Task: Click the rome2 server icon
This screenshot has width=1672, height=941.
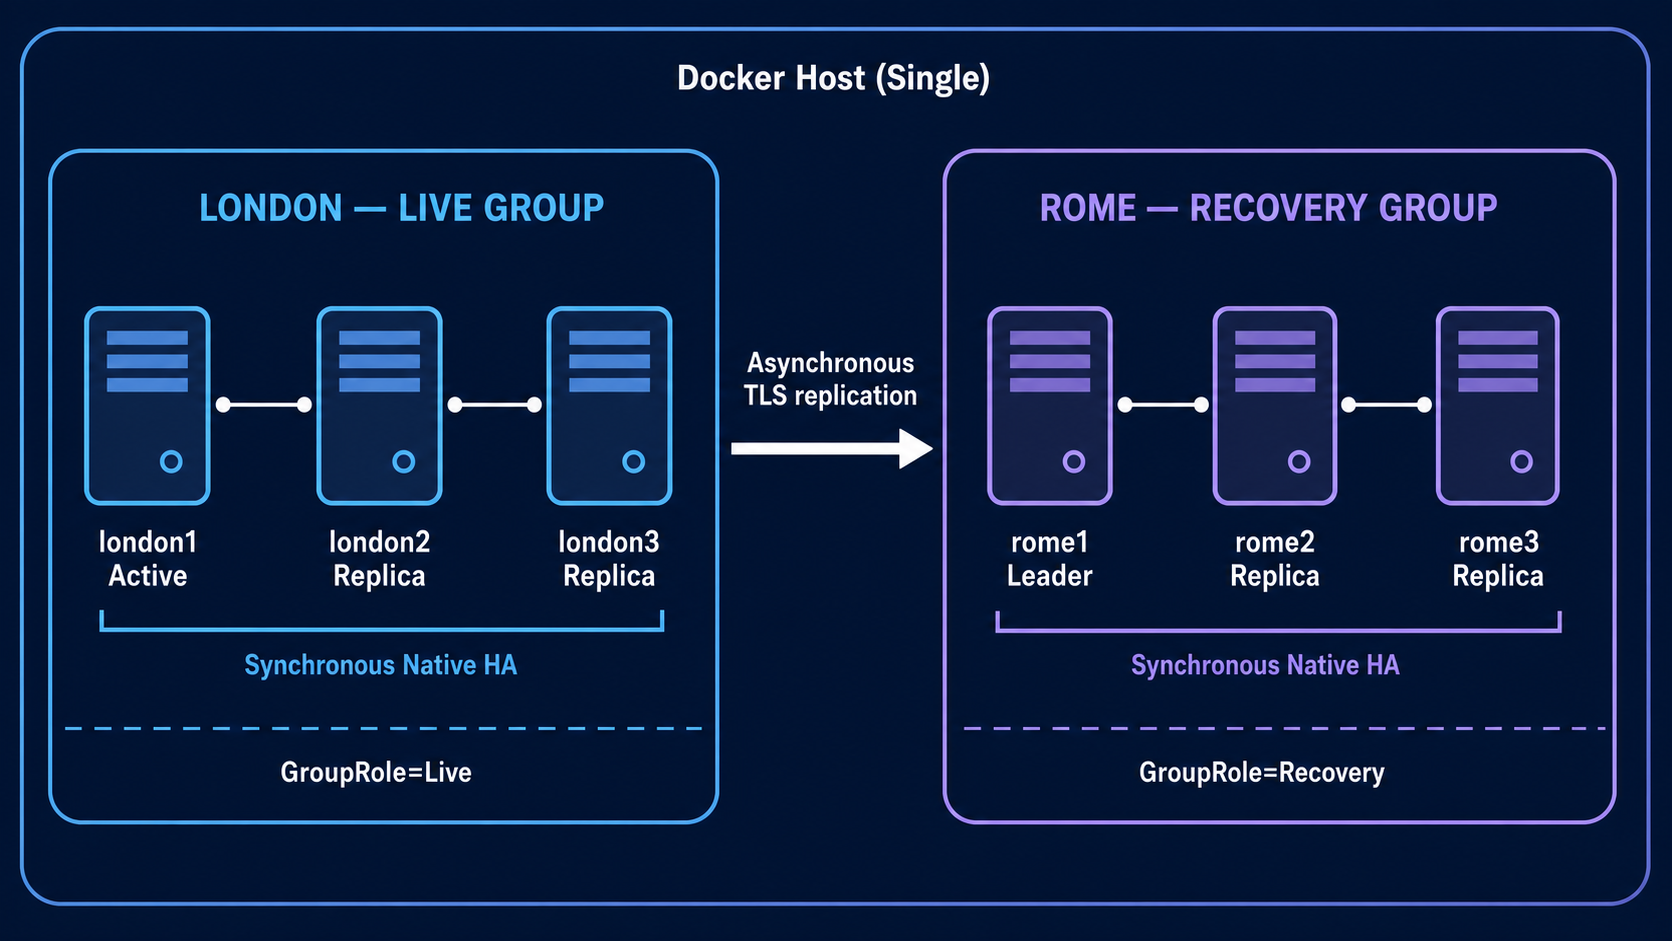Action: [x=1274, y=405]
